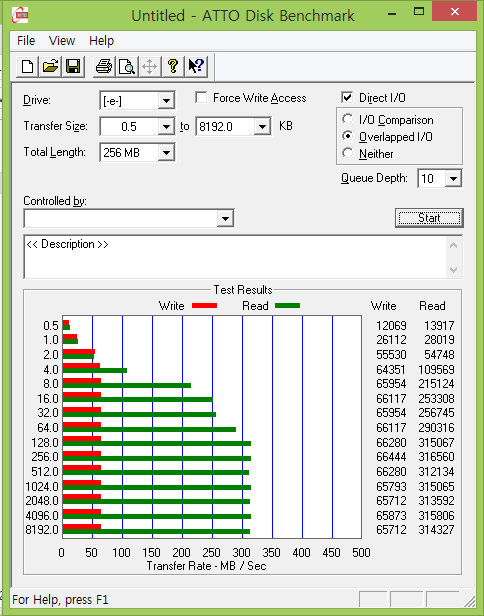This screenshot has width=484, height=616.
Task: Open the Transfer Size minimum dropdown 0.5
Action: [x=166, y=127]
